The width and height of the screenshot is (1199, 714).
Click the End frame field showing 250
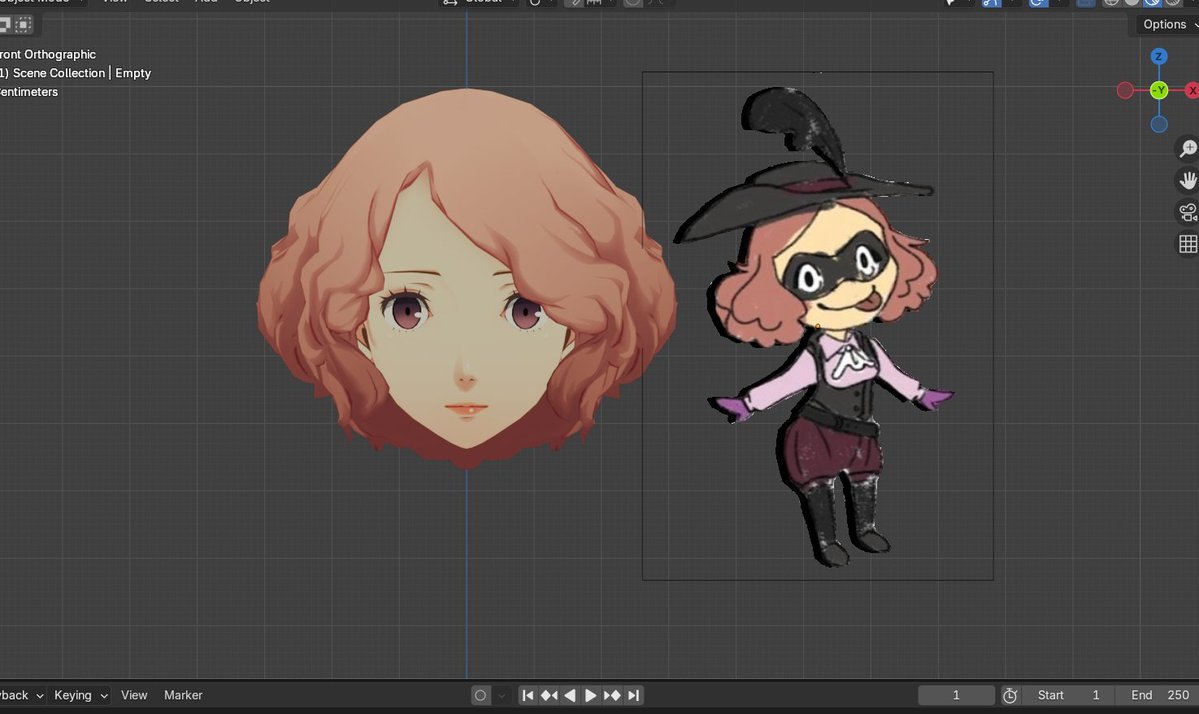coord(1159,695)
